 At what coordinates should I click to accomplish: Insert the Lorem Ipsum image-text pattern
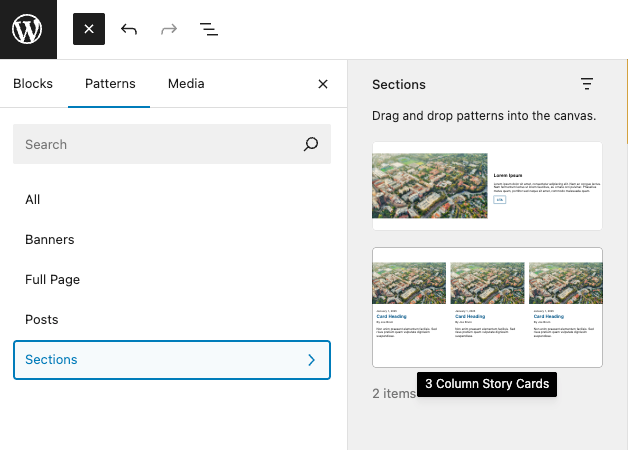click(x=487, y=186)
